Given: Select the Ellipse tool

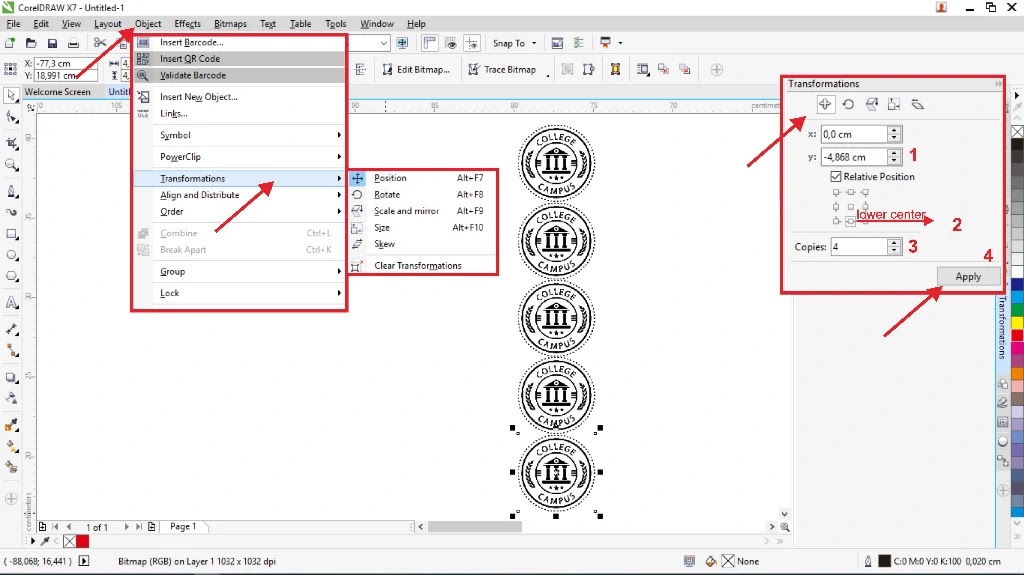Looking at the screenshot, I should pyautogui.click(x=11, y=255).
